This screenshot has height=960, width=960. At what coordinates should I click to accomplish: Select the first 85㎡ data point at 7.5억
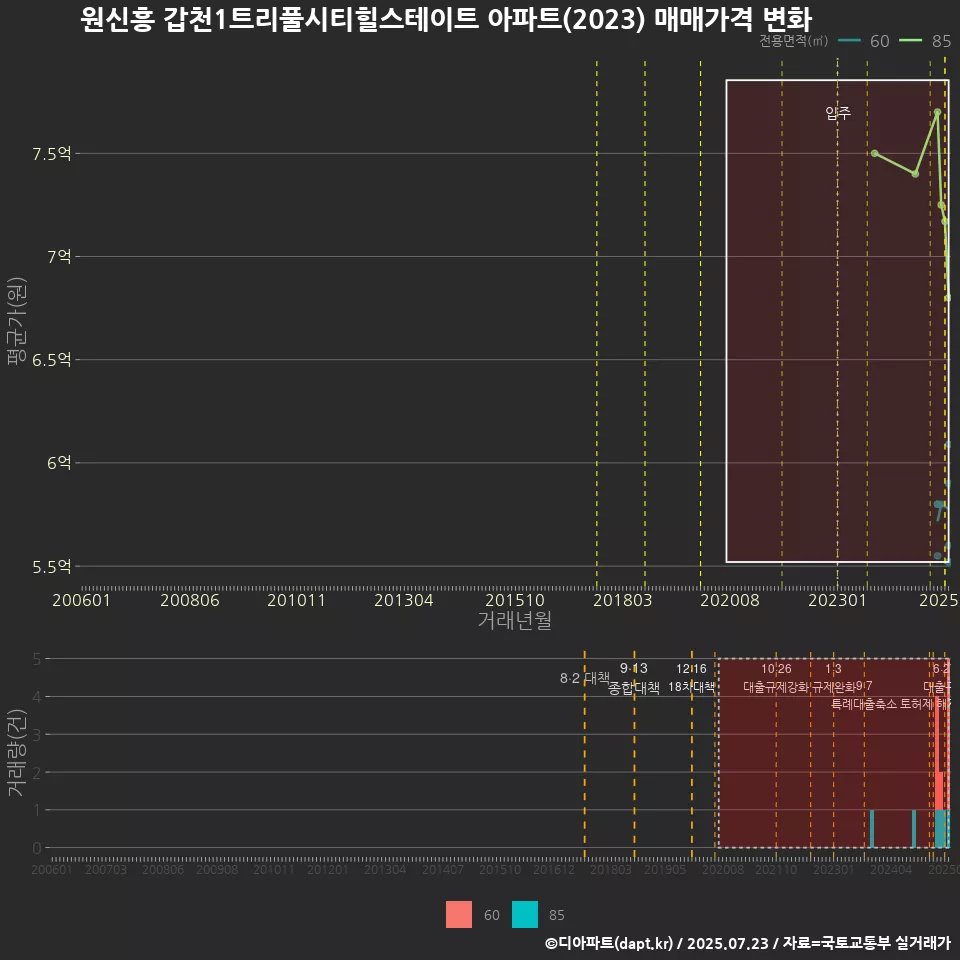click(874, 153)
